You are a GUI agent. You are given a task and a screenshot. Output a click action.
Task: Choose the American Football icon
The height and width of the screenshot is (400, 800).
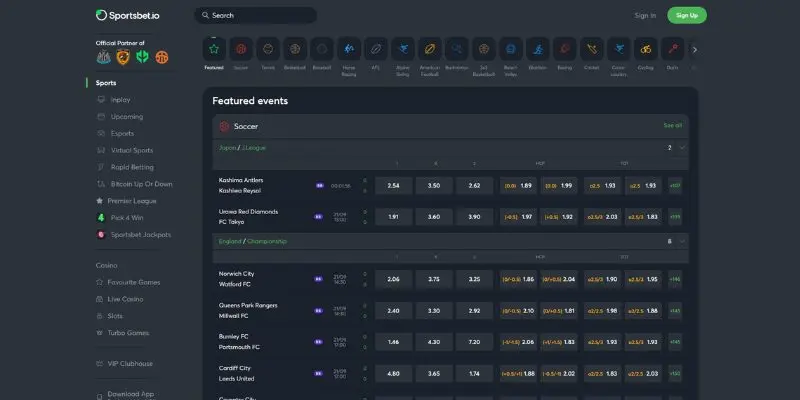click(x=430, y=49)
